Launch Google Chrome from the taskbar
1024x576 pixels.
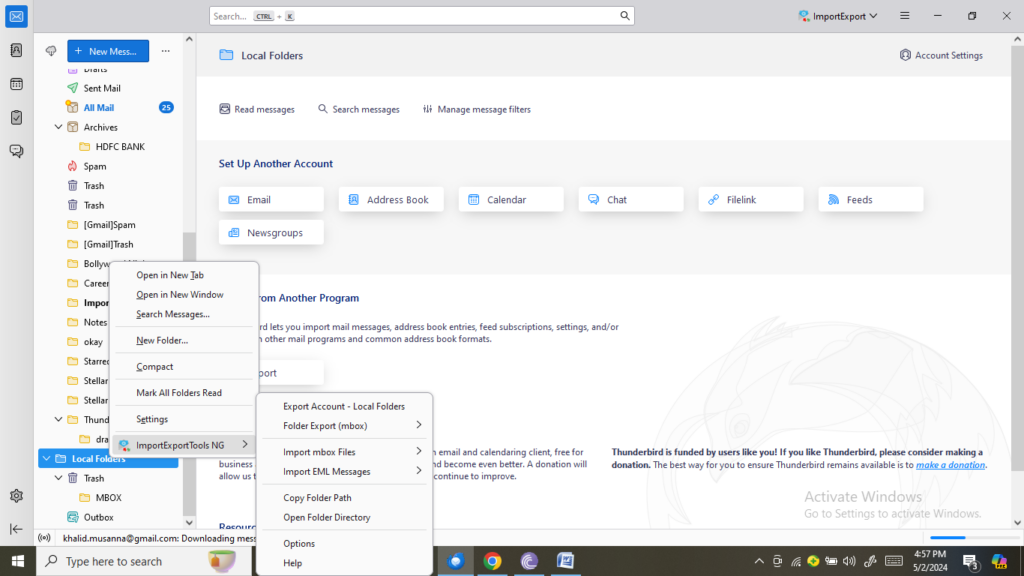pos(492,561)
